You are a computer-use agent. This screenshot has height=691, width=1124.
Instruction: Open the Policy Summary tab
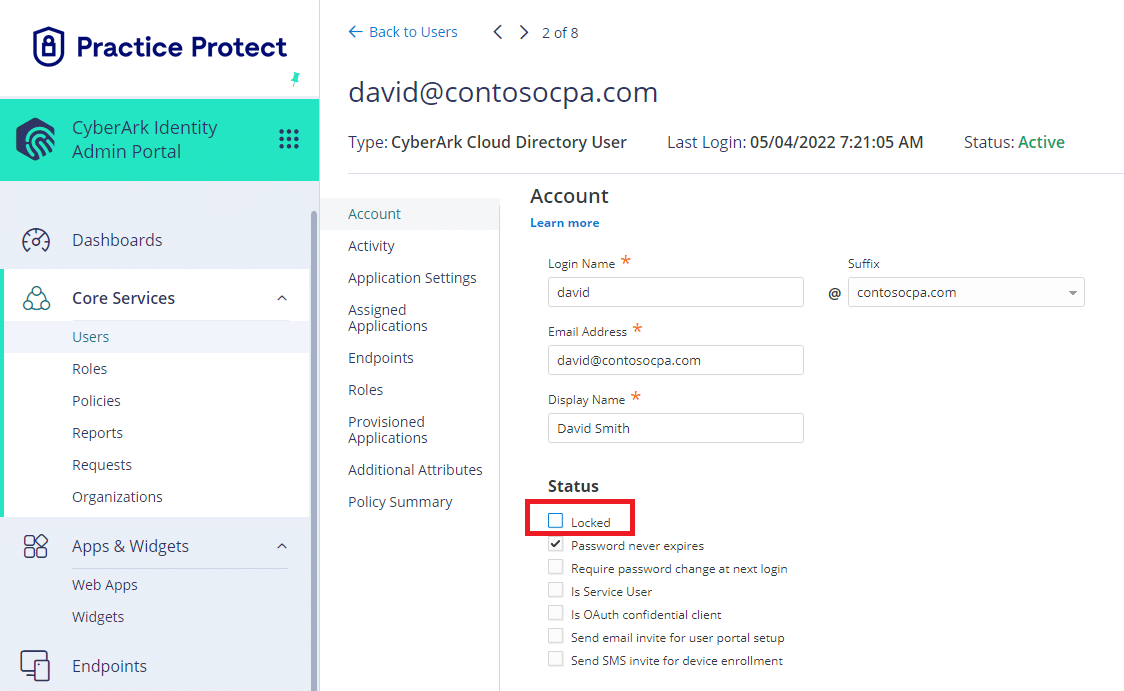click(x=400, y=502)
